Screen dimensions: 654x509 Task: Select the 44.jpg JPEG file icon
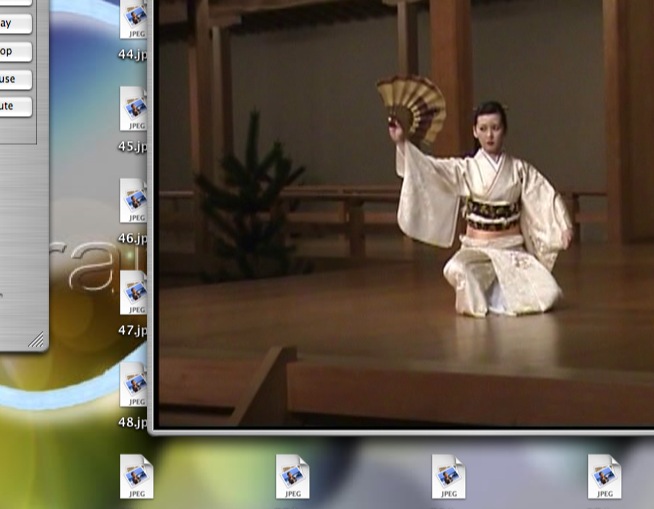(x=133, y=19)
